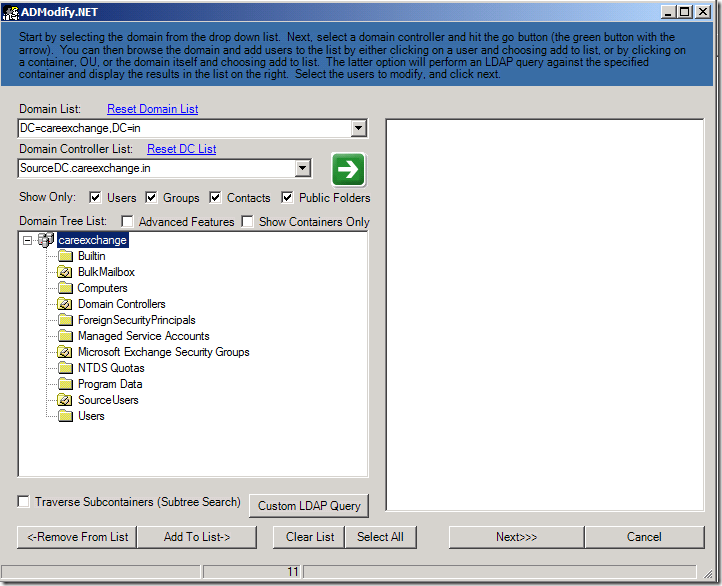Click the Builtin folder icon
Image resolution: width=722 pixels, height=586 pixels.
65,256
